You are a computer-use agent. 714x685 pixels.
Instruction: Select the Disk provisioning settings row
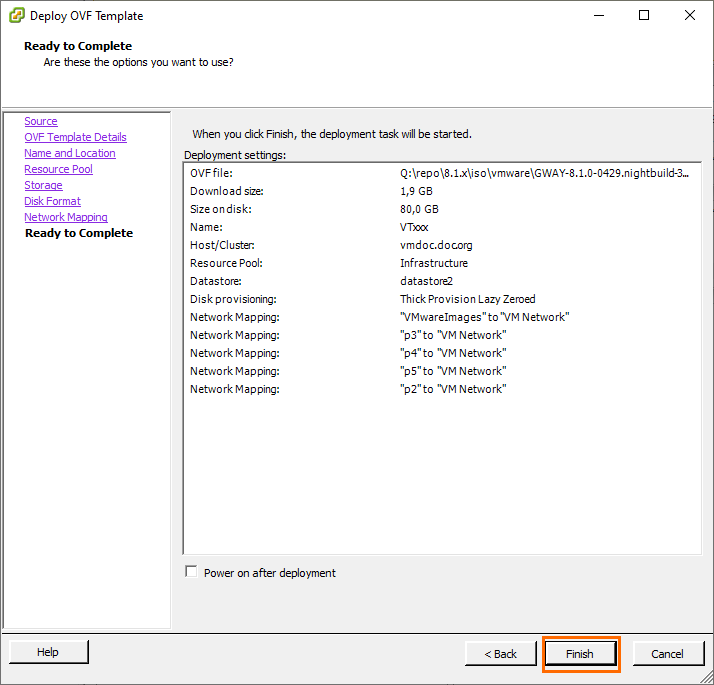440,299
